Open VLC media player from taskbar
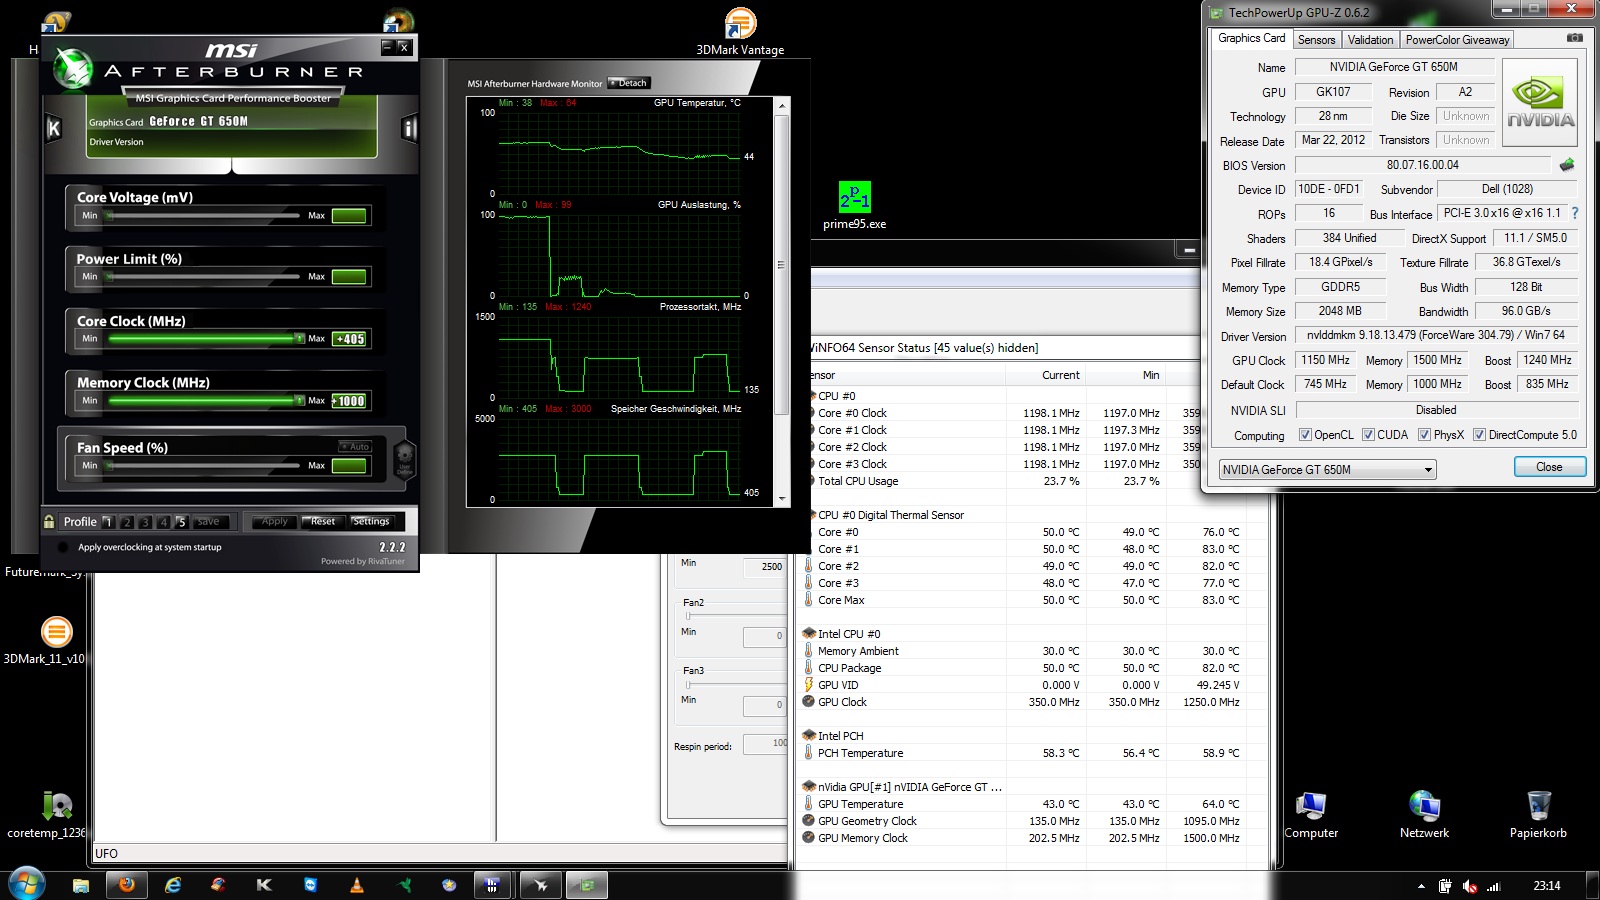Screen dimensions: 1600x900 tap(357, 885)
